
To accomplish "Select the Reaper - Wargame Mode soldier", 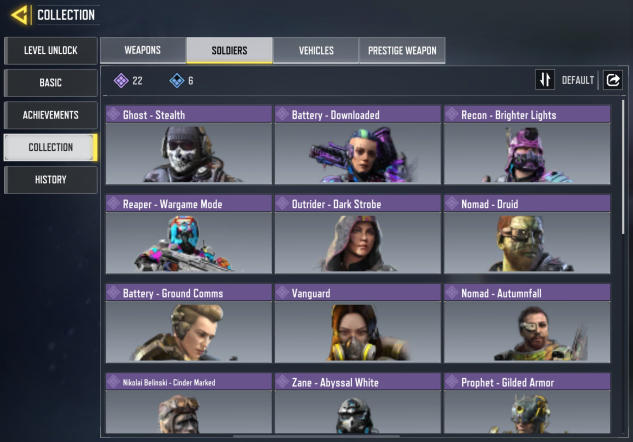I will 189,234.
